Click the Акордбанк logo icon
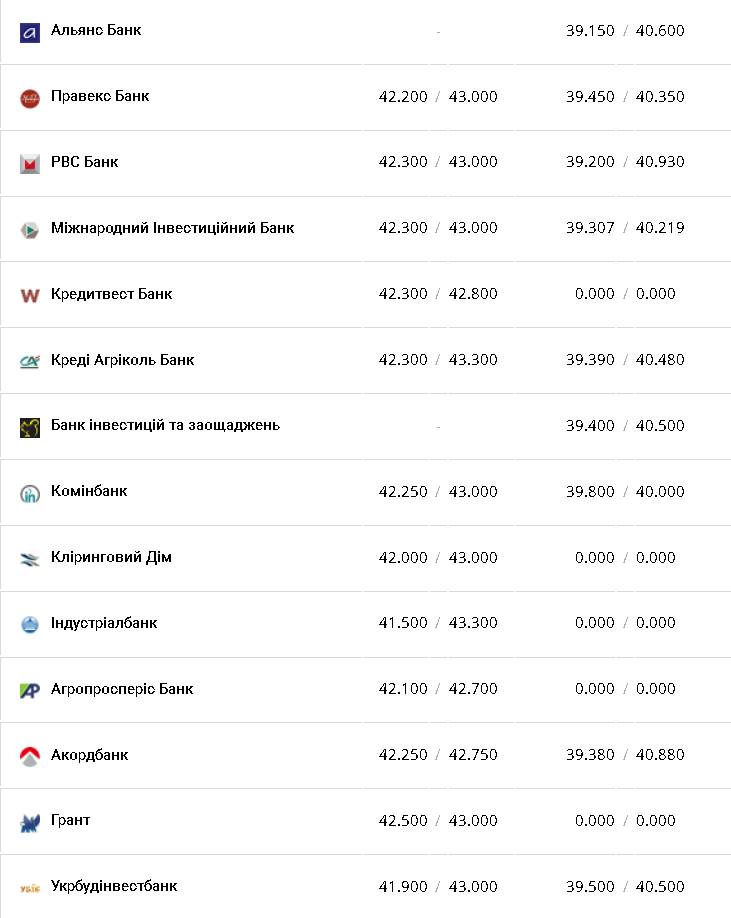This screenshot has height=918, width=731. [29, 756]
